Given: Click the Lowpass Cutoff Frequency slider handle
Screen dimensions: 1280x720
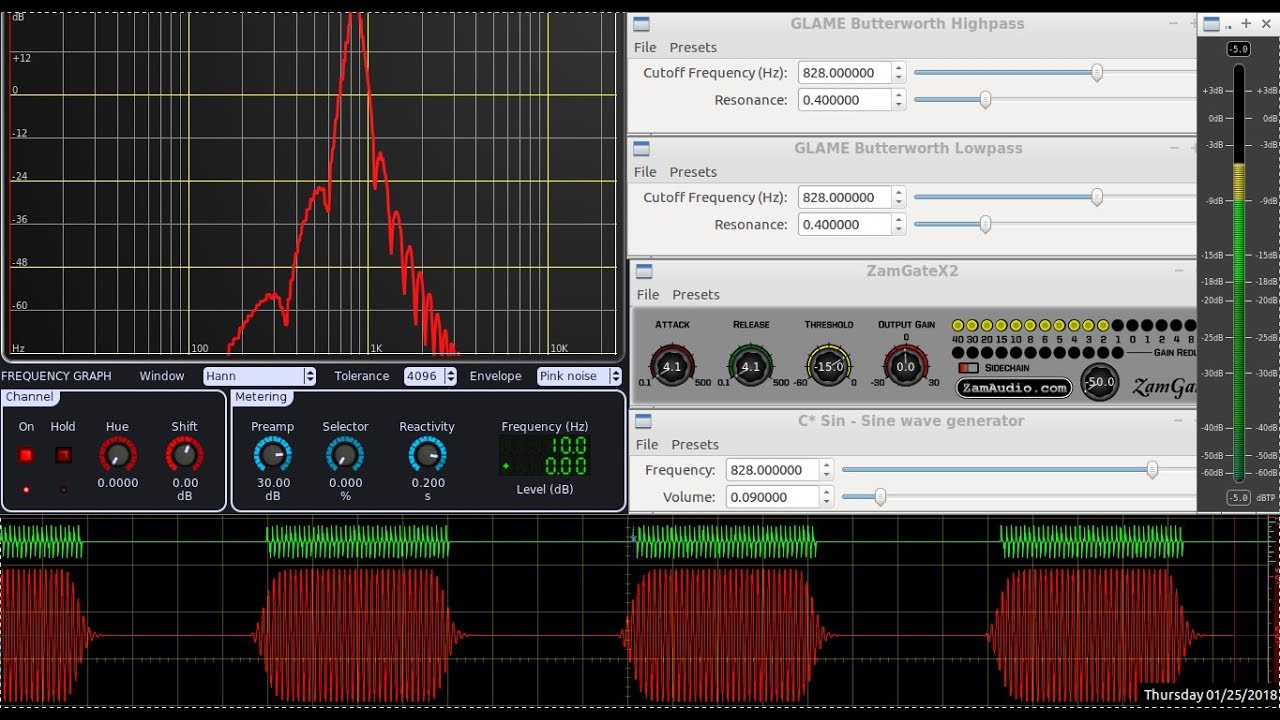Looking at the screenshot, I should [x=1097, y=197].
